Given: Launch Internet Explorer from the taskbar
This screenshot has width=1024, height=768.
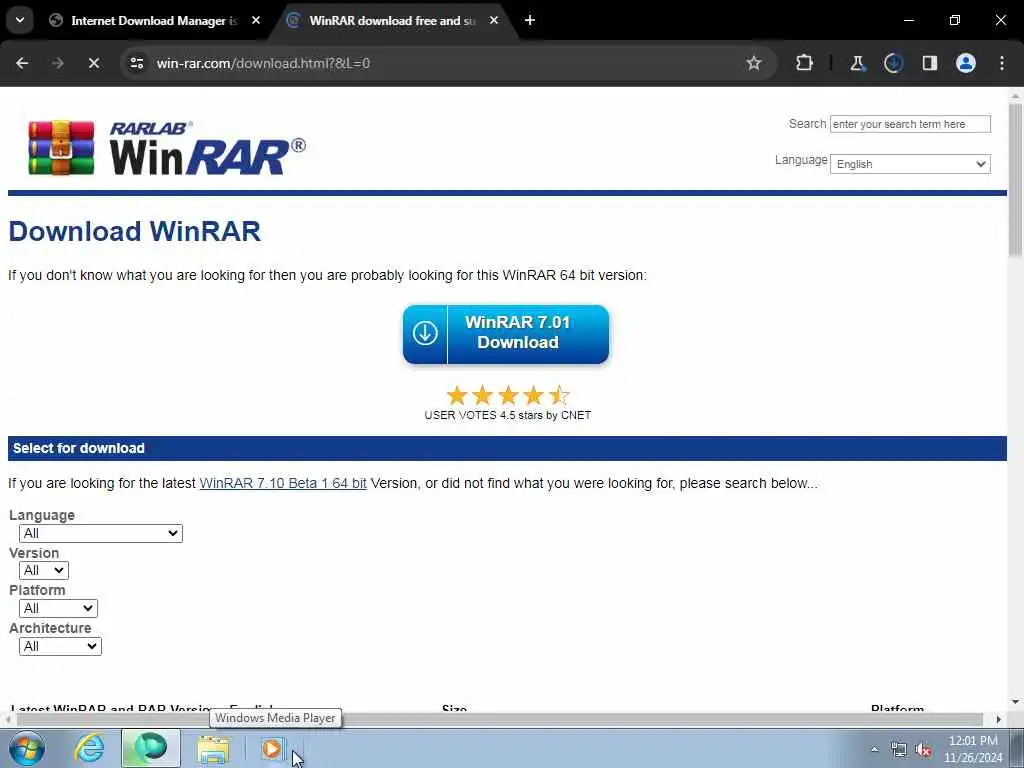Looking at the screenshot, I should 89,748.
